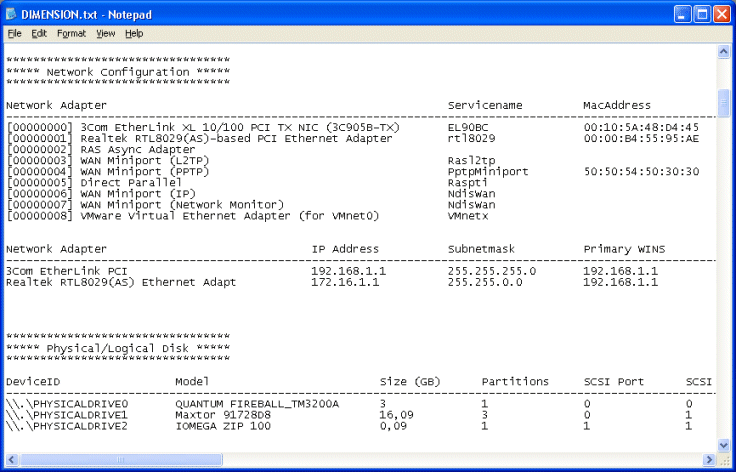The width and height of the screenshot is (736, 472).
Task: Click MAC address 50:50:54:50:30:30
Action: (642, 172)
